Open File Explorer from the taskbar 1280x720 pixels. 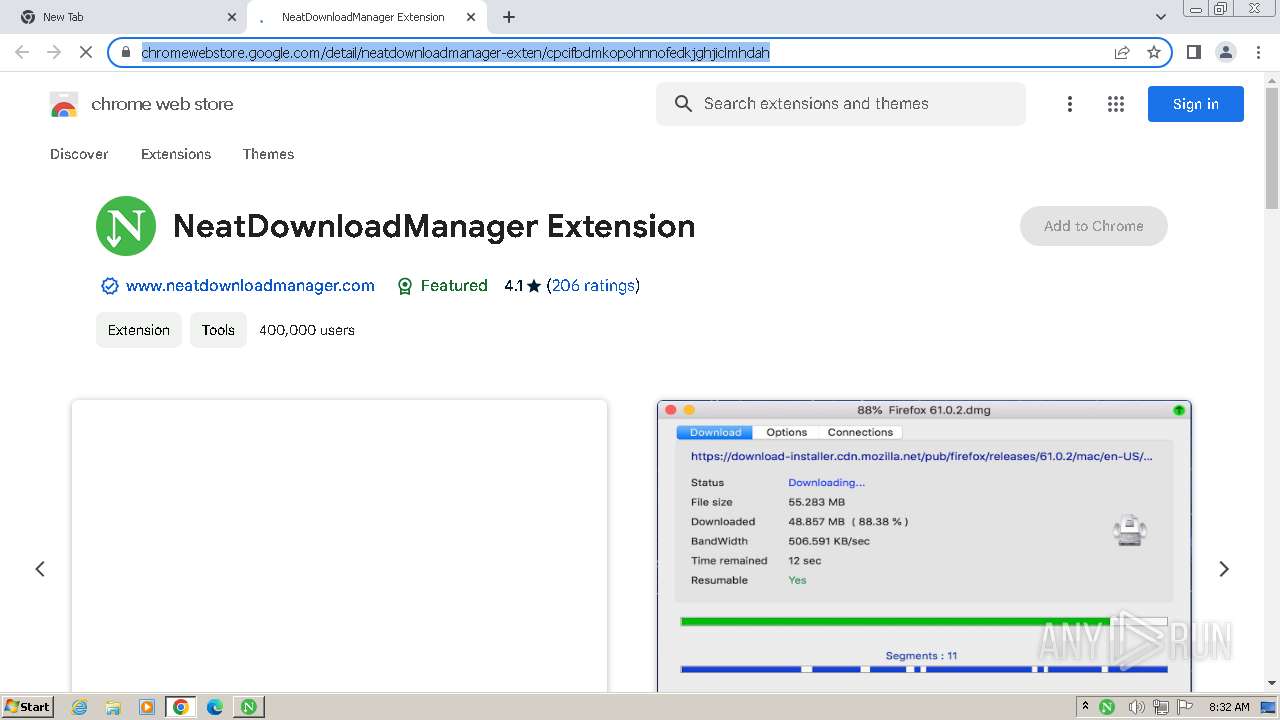113,707
